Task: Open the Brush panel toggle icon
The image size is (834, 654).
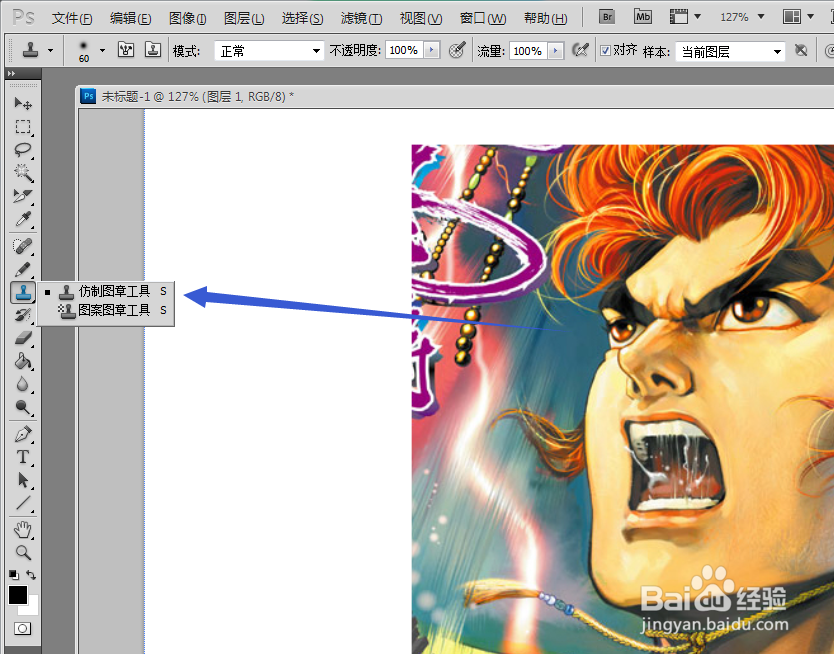Action: (126, 51)
